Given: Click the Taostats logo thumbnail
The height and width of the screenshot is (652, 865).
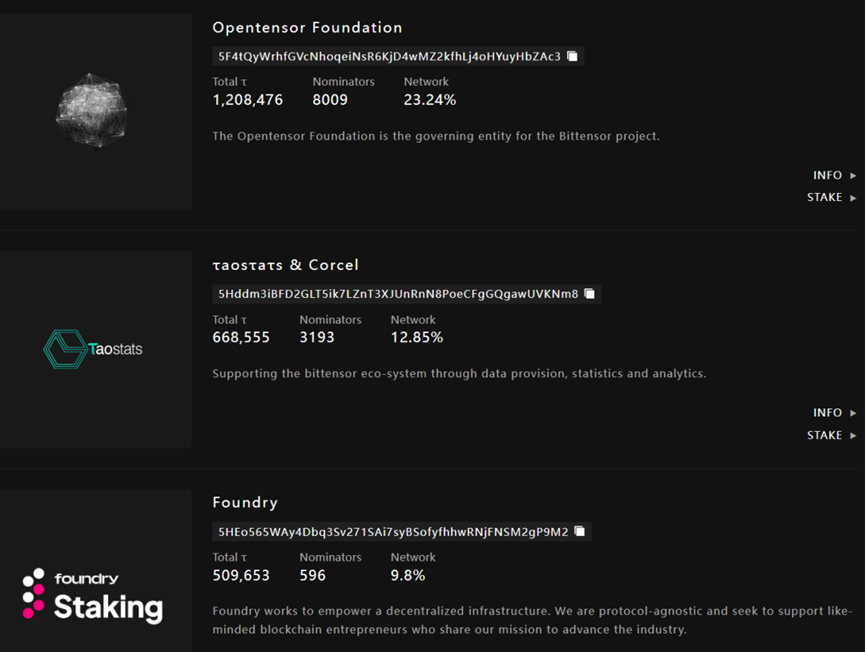Looking at the screenshot, I should coord(95,349).
